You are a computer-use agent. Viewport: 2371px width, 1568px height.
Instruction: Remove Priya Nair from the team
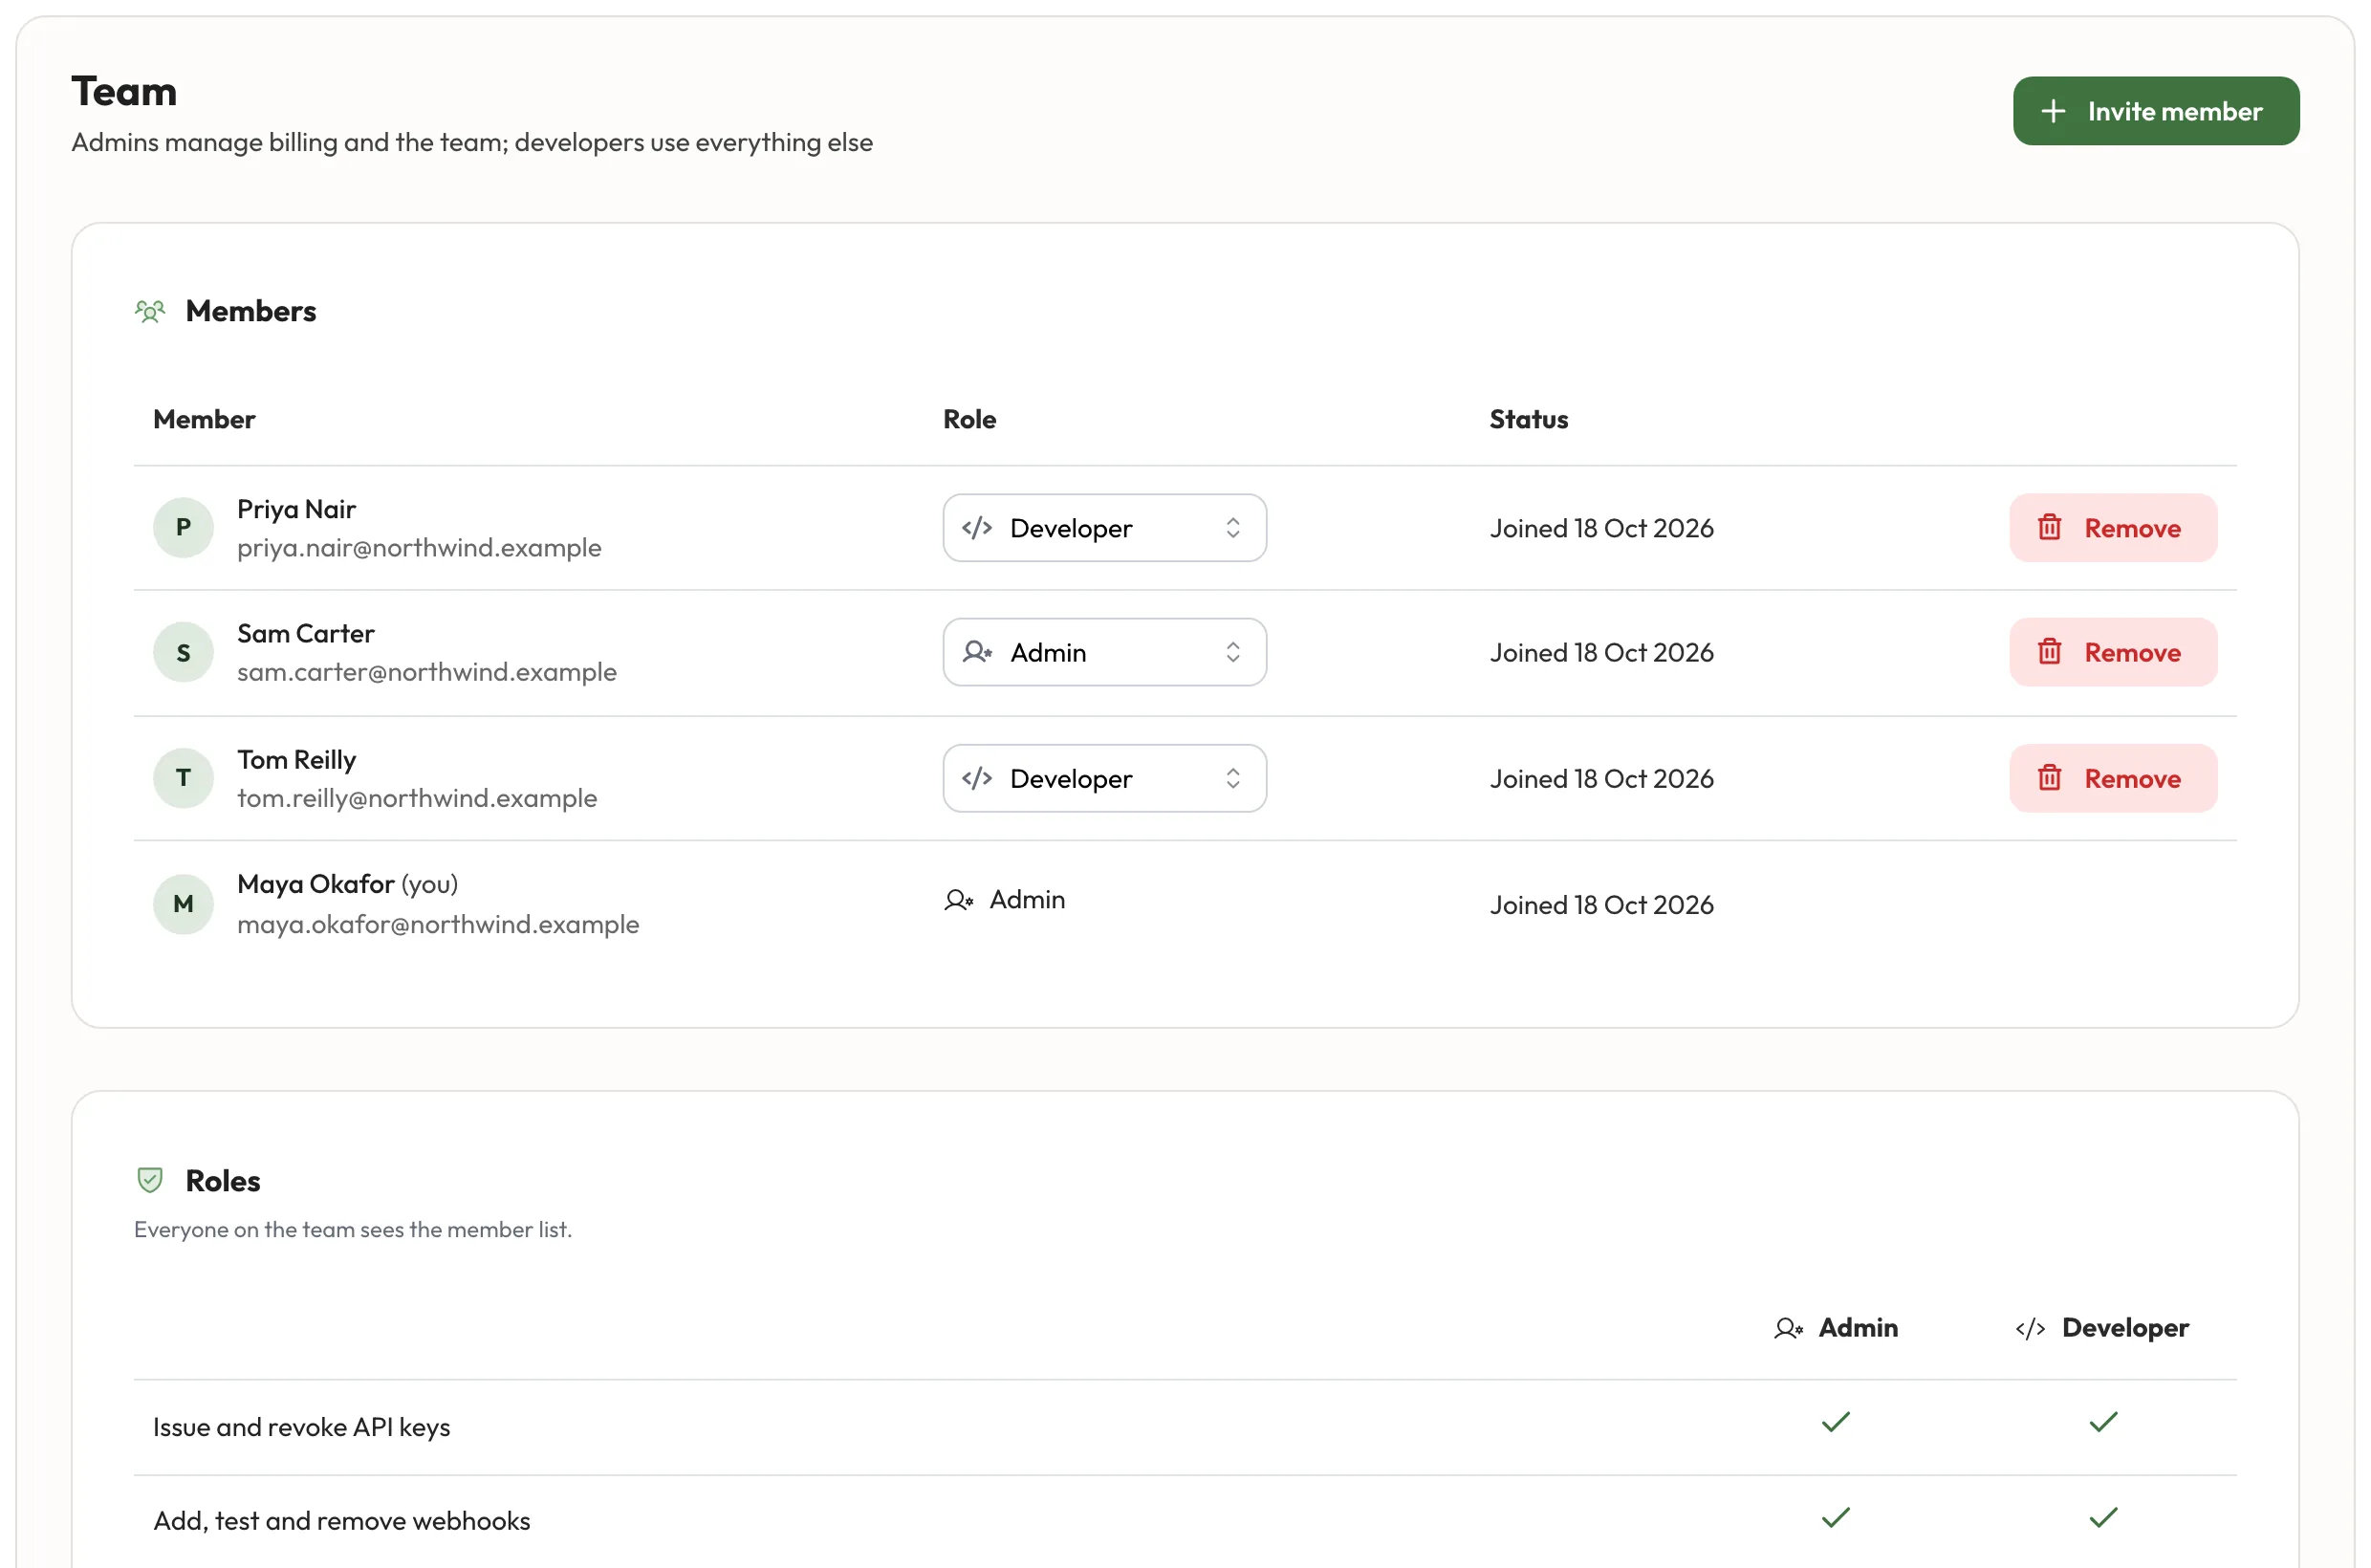pyautogui.click(x=2113, y=528)
